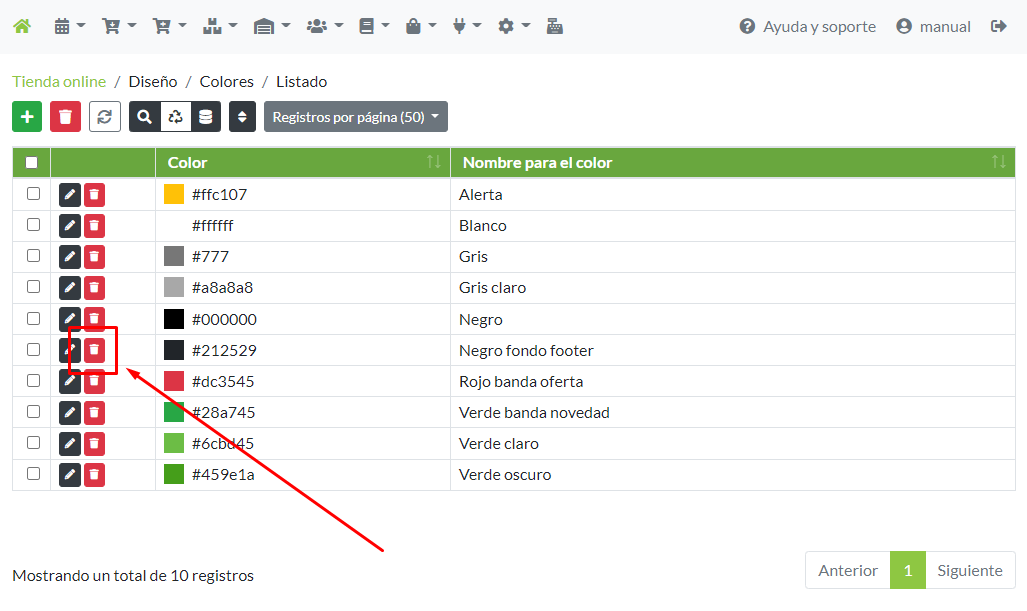Edit the Alerta color row
This screenshot has height=611, width=1027.
[x=70, y=195]
